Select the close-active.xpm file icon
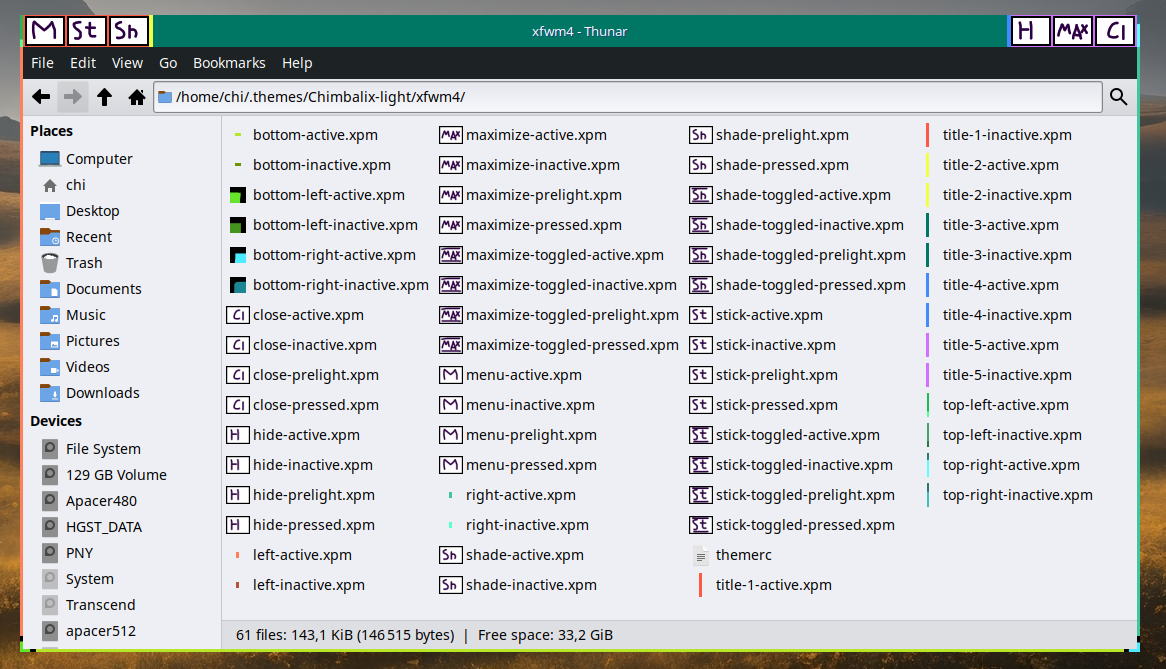Image resolution: width=1166 pixels, height=669 pixels. [237, 315]
